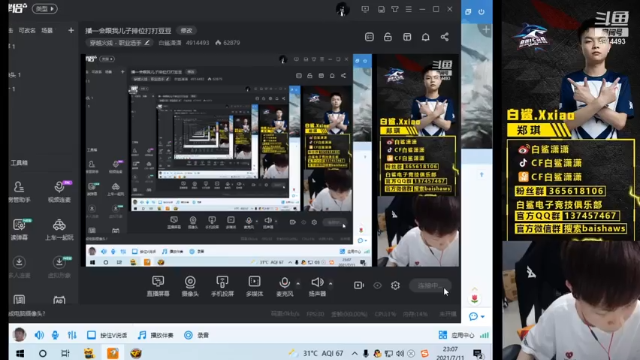Image resolution: width=640 pixels, height=360 pixels.
Task: Open stream settings gear
Action: pyautogui.click(x=395, y=285)
